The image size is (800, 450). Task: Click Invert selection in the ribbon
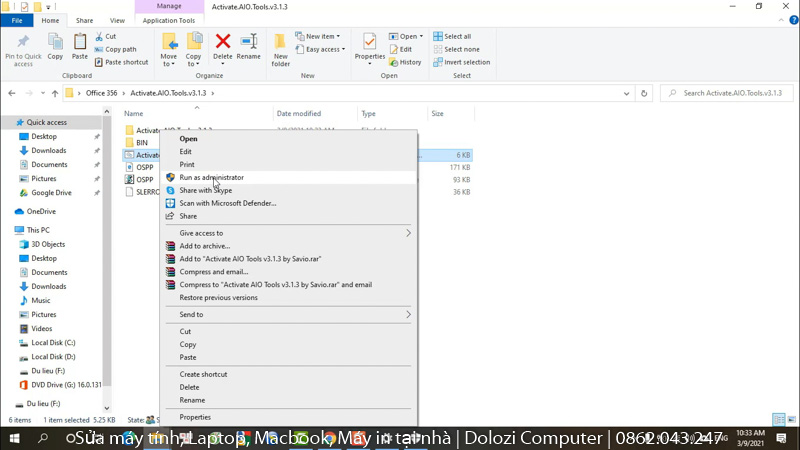click(461, 62)
